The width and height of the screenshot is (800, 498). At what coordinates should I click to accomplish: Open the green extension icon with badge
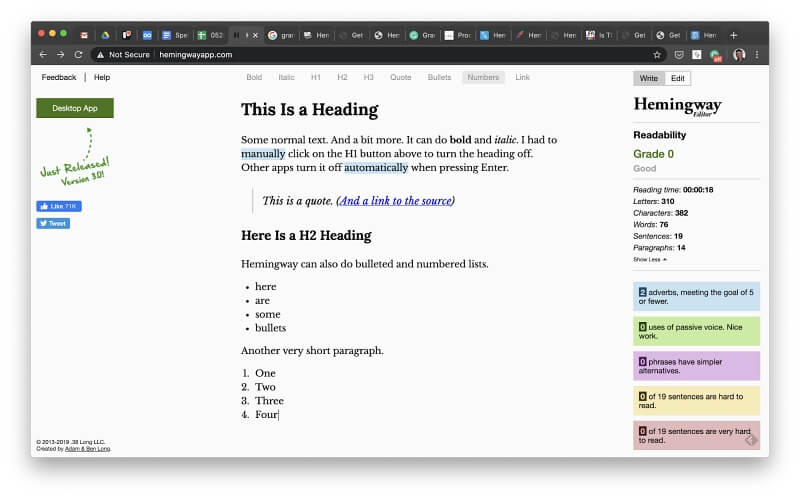coord(716,55)
